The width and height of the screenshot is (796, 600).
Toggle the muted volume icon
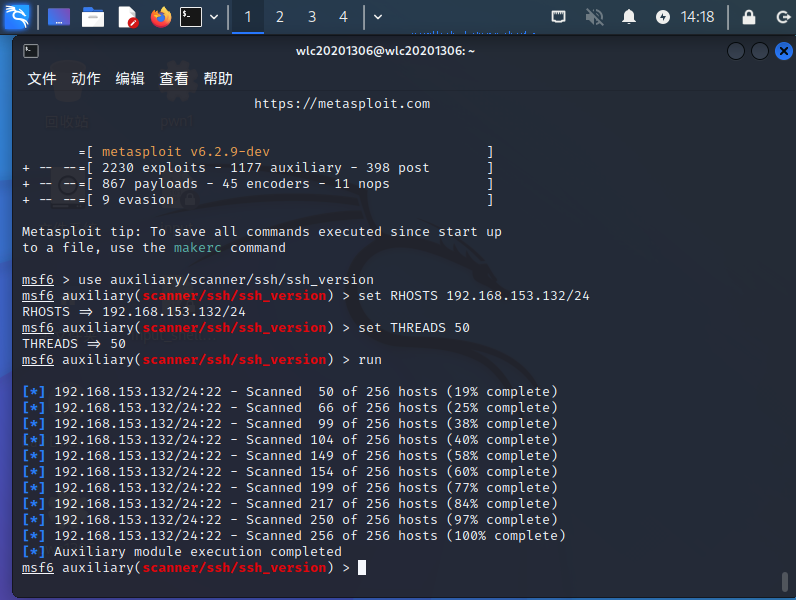click(594, 17)
